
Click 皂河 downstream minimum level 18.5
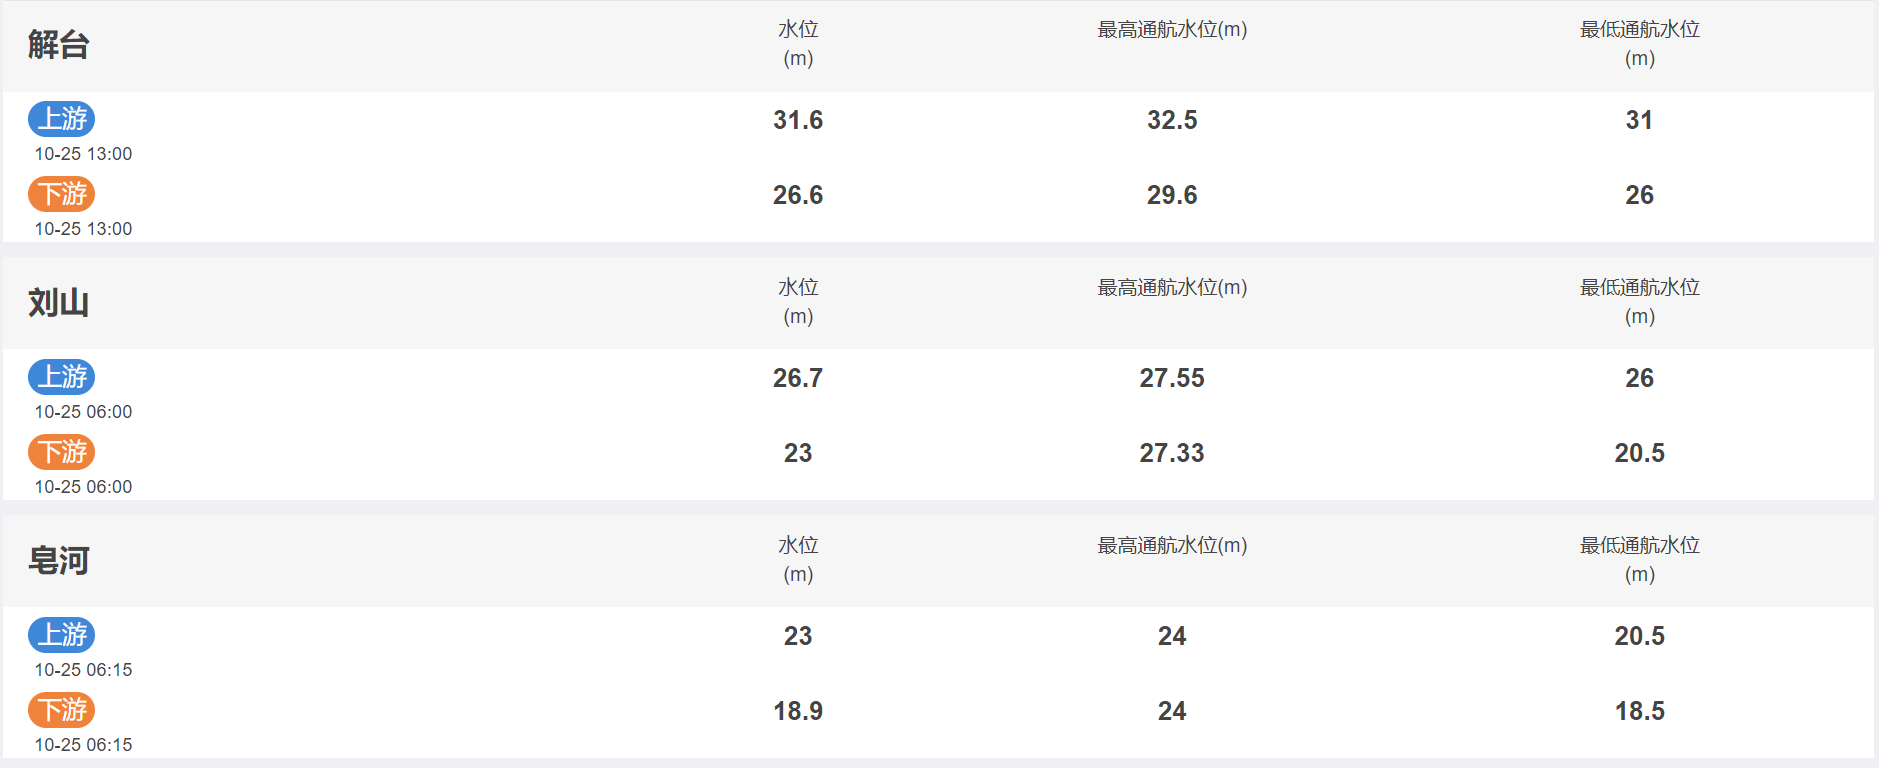tap(1640, 711)
